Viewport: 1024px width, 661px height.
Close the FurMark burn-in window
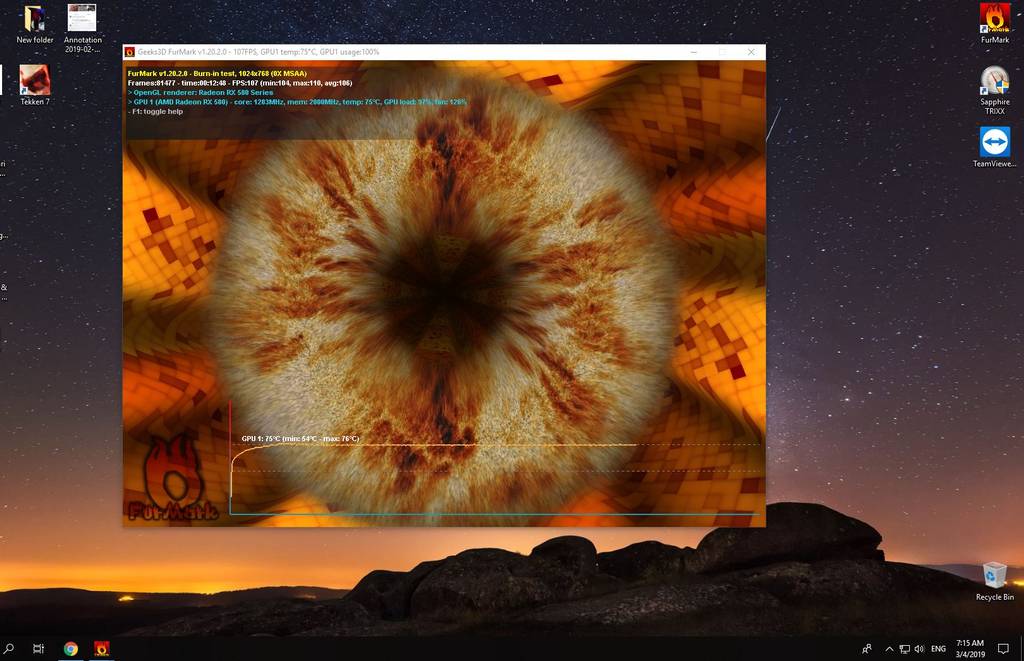[x=751, y=52]
